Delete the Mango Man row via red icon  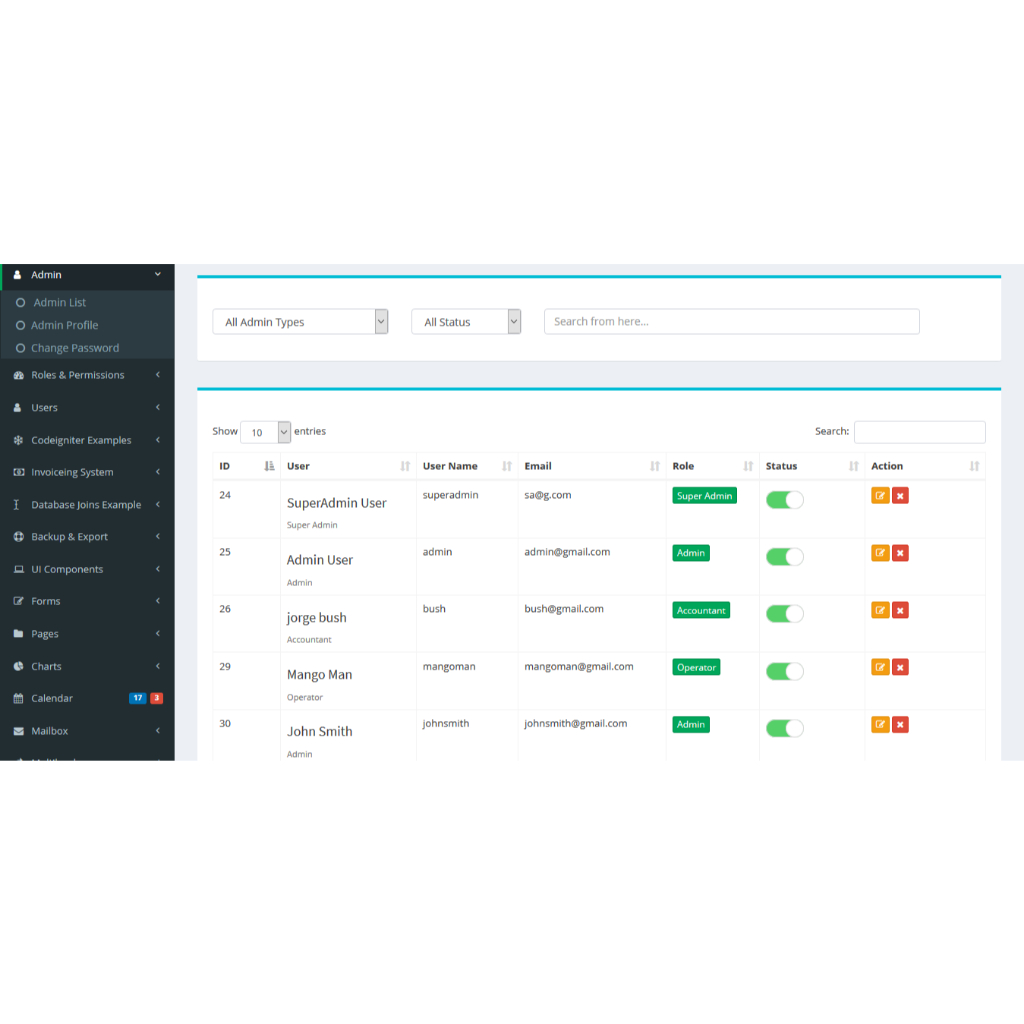[x=900, y=667]
